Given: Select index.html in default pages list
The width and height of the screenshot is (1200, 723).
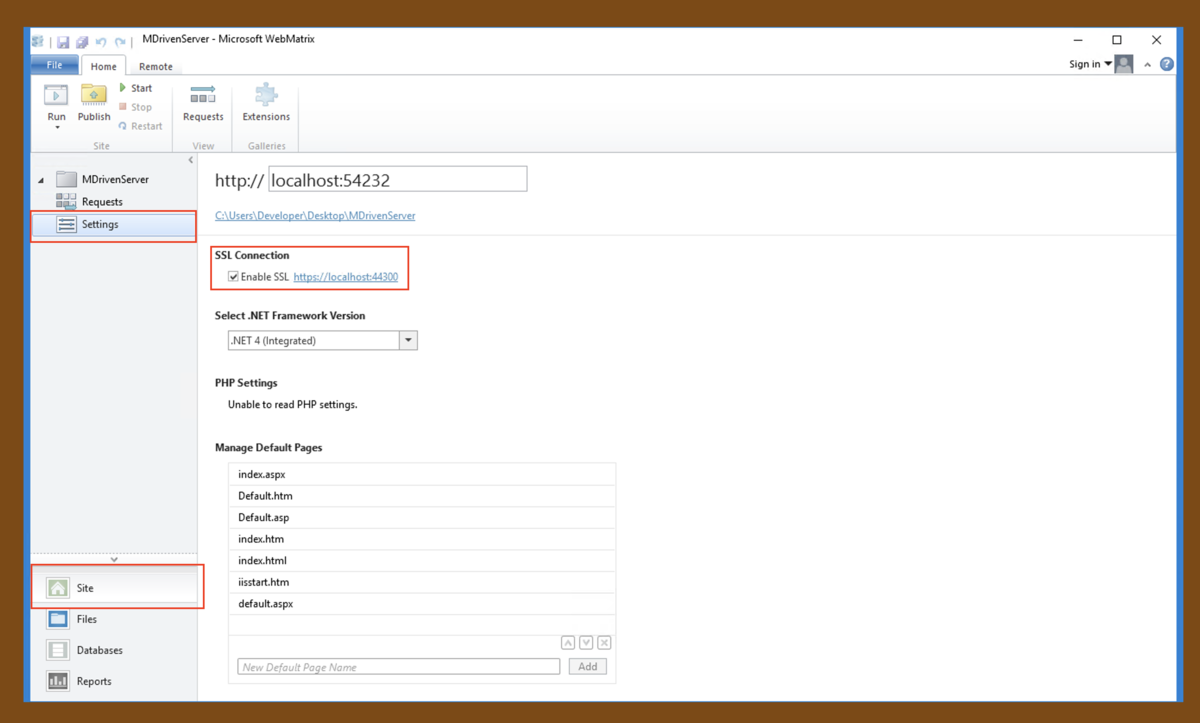Looking at the screenshot, I should pyautogui.click(x=422, y=561).
